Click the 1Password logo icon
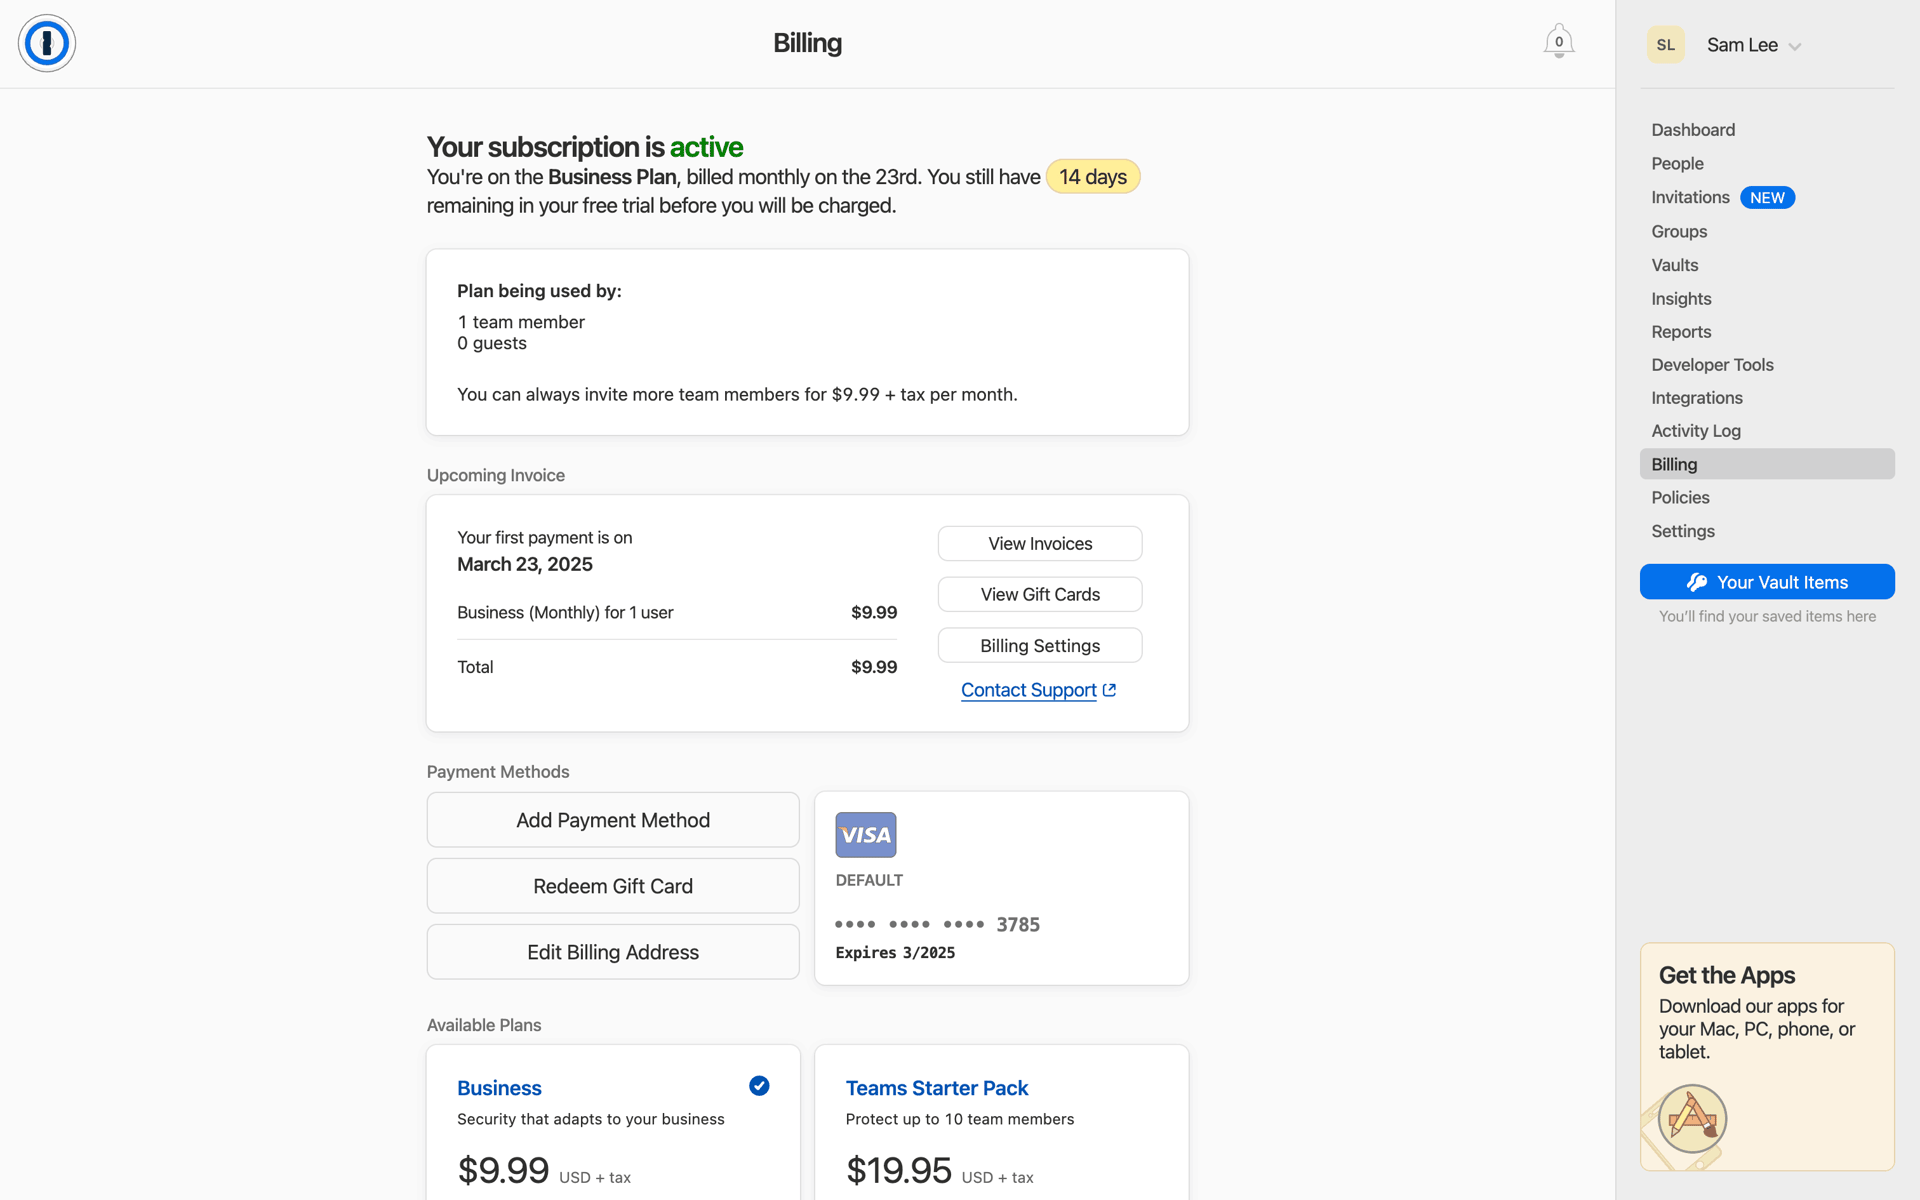Viewport: 1920px width, 1200px height. 47,43
